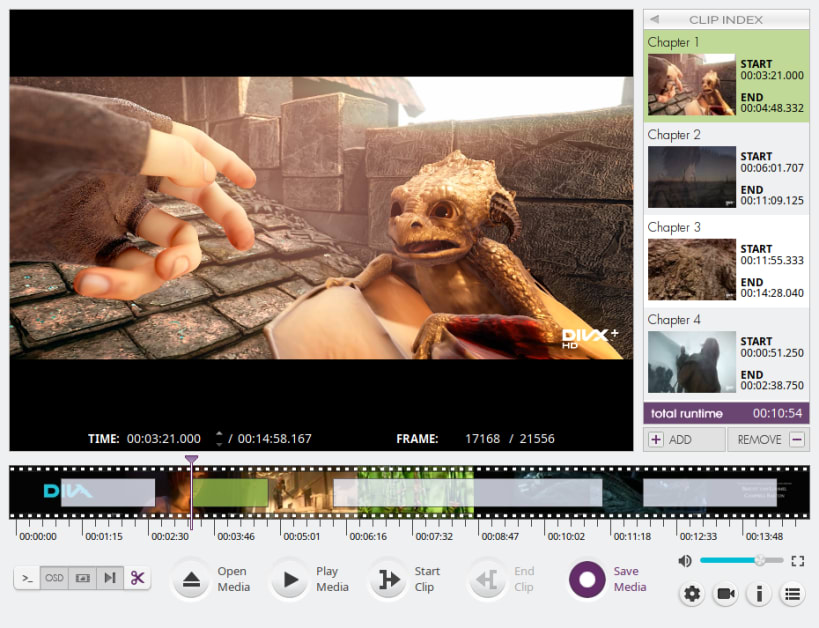Click Chapter 3 END time 00:14:28.040
Image resolution: width=819 pixels, height=628 pixels.
772,293
